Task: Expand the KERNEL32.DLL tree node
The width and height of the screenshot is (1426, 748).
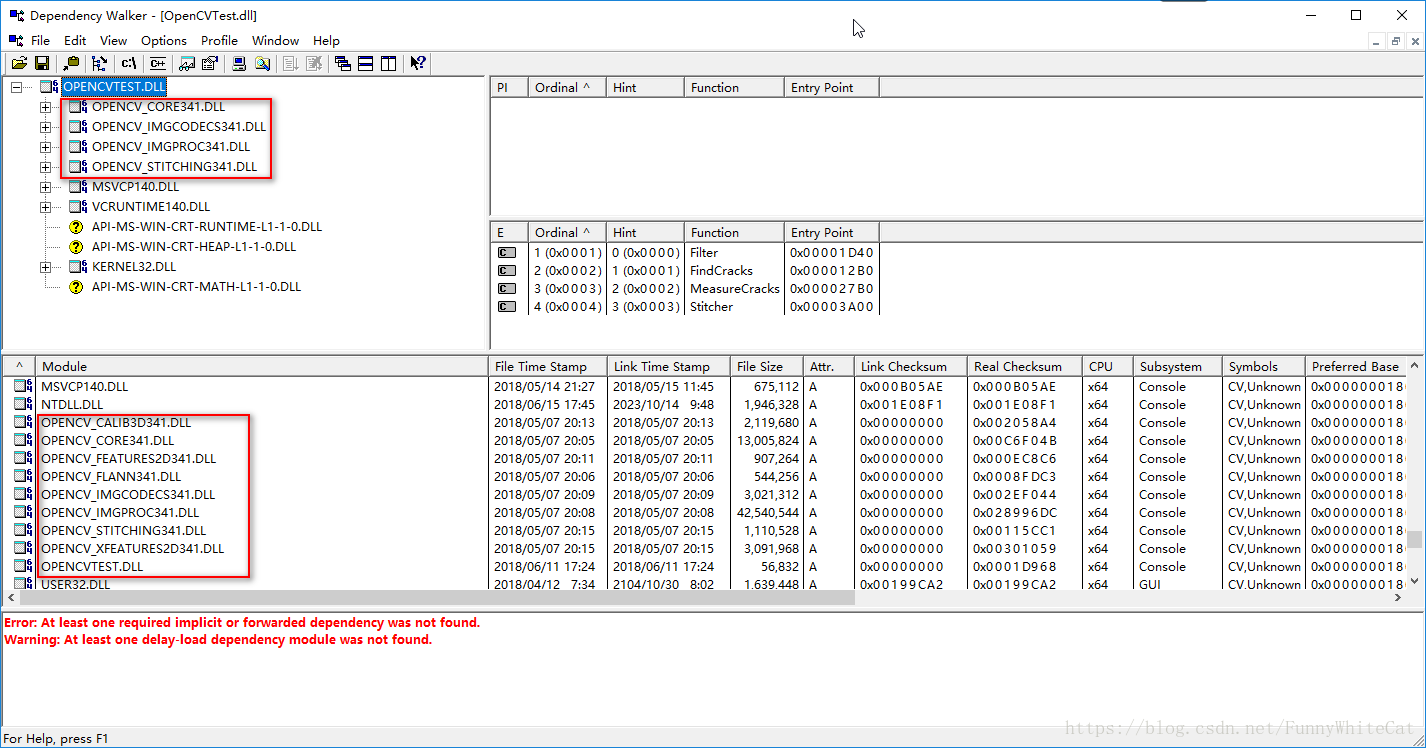Action: [x=45, y=267]
